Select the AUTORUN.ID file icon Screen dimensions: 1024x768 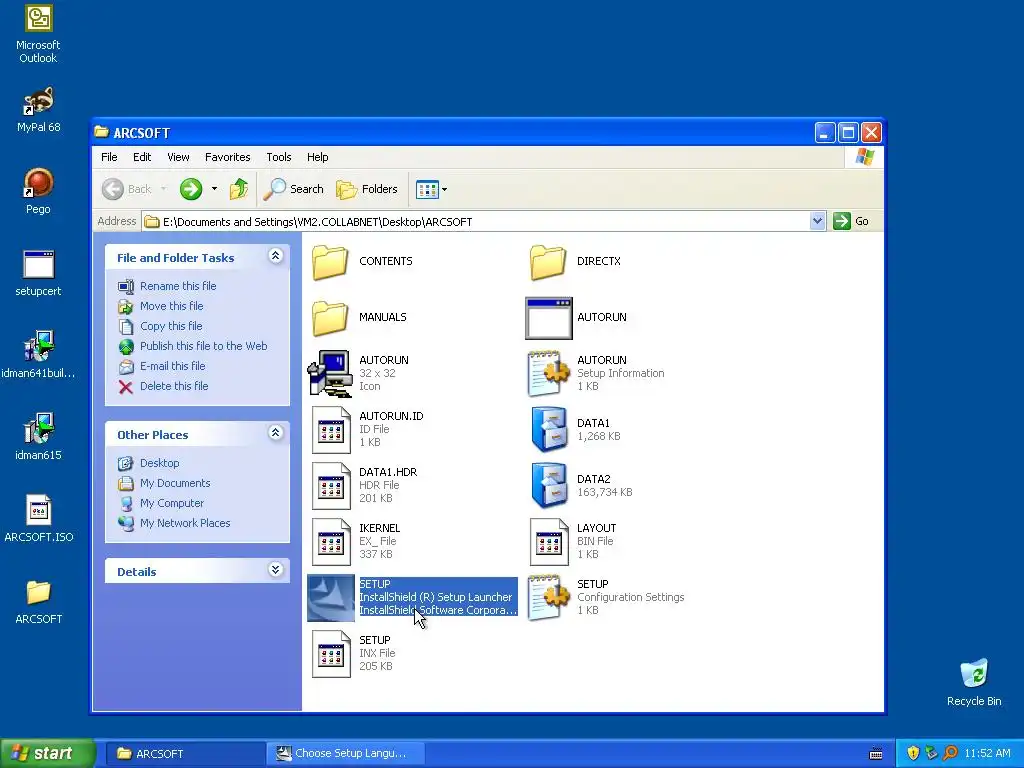coord(331,430)
